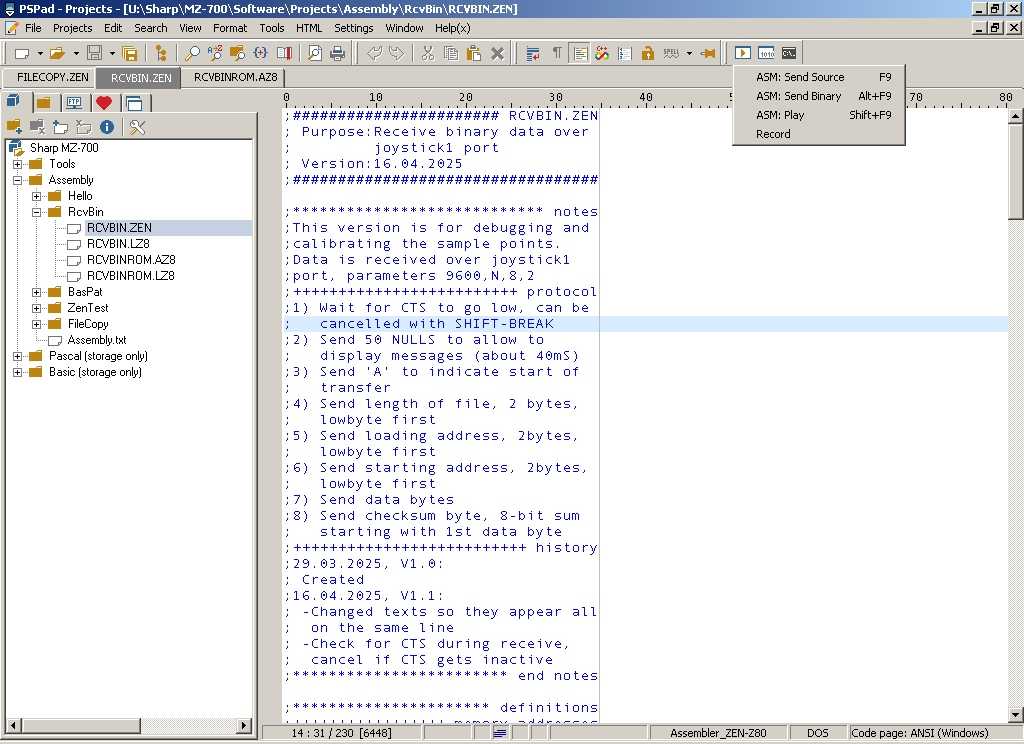
Task: Expand the BasPat folder node
Action: point(37,292)
